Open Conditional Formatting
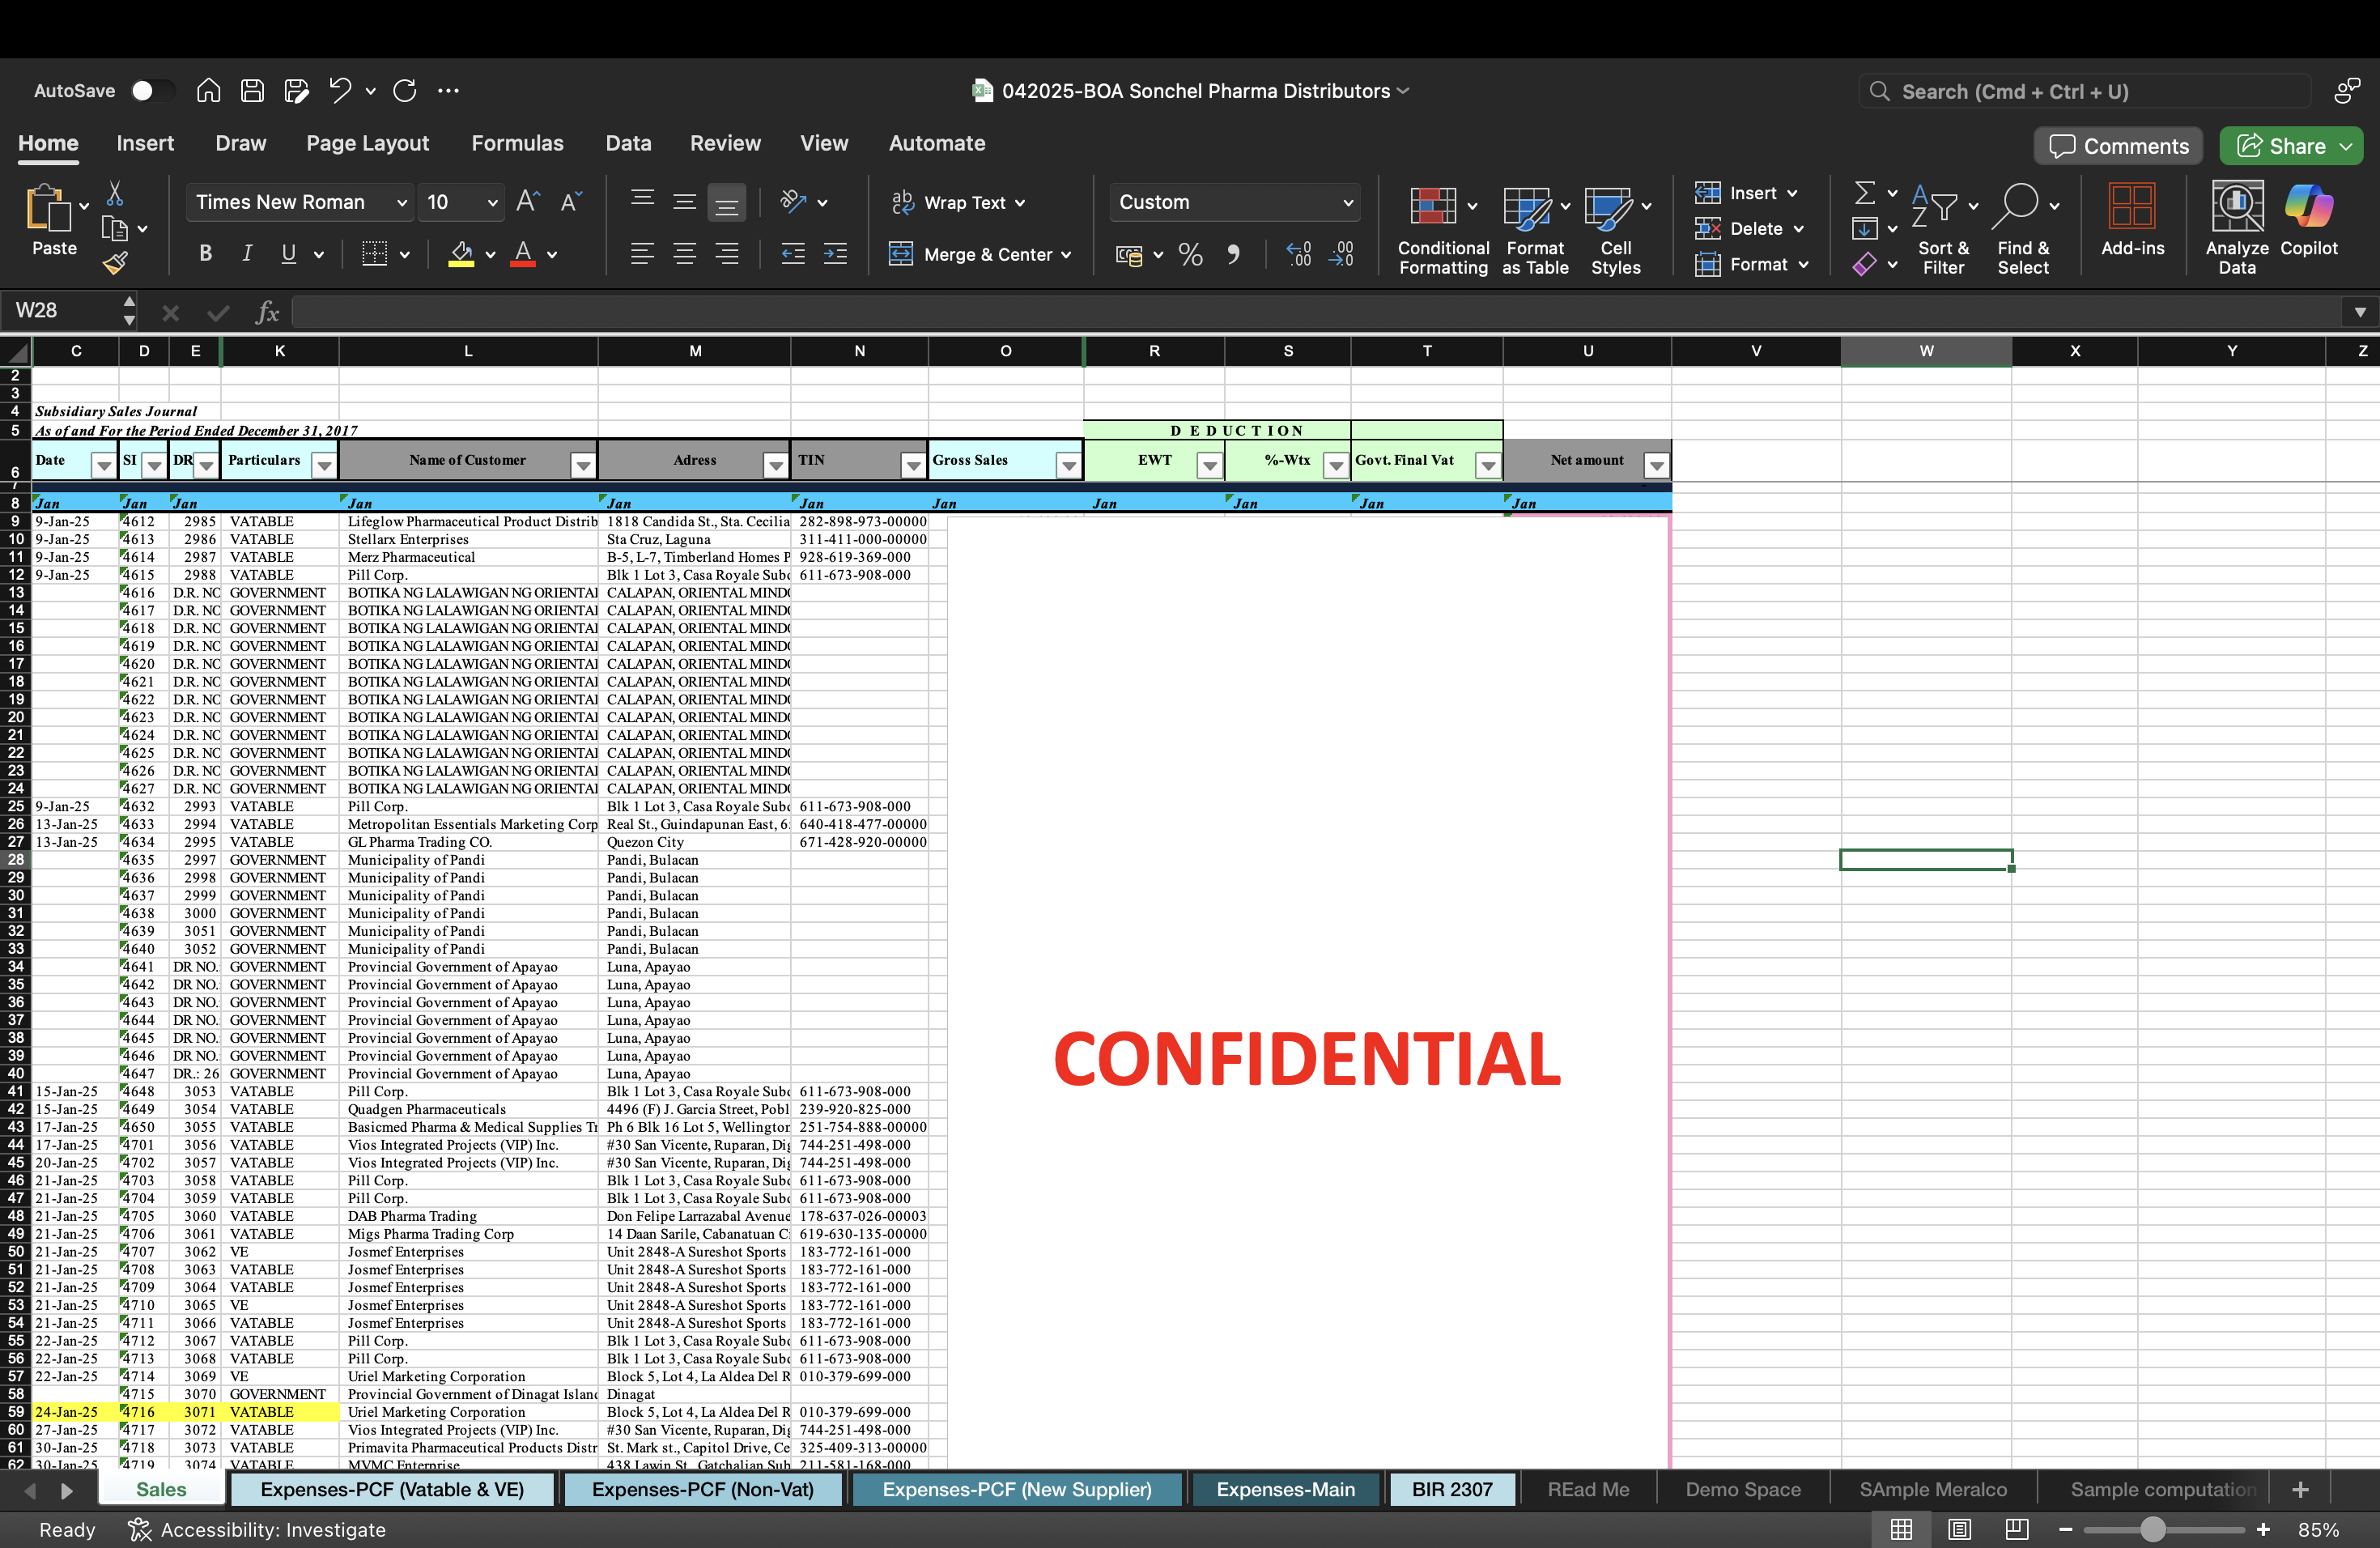The image size is (2380, 1548). coord(1443,230)
